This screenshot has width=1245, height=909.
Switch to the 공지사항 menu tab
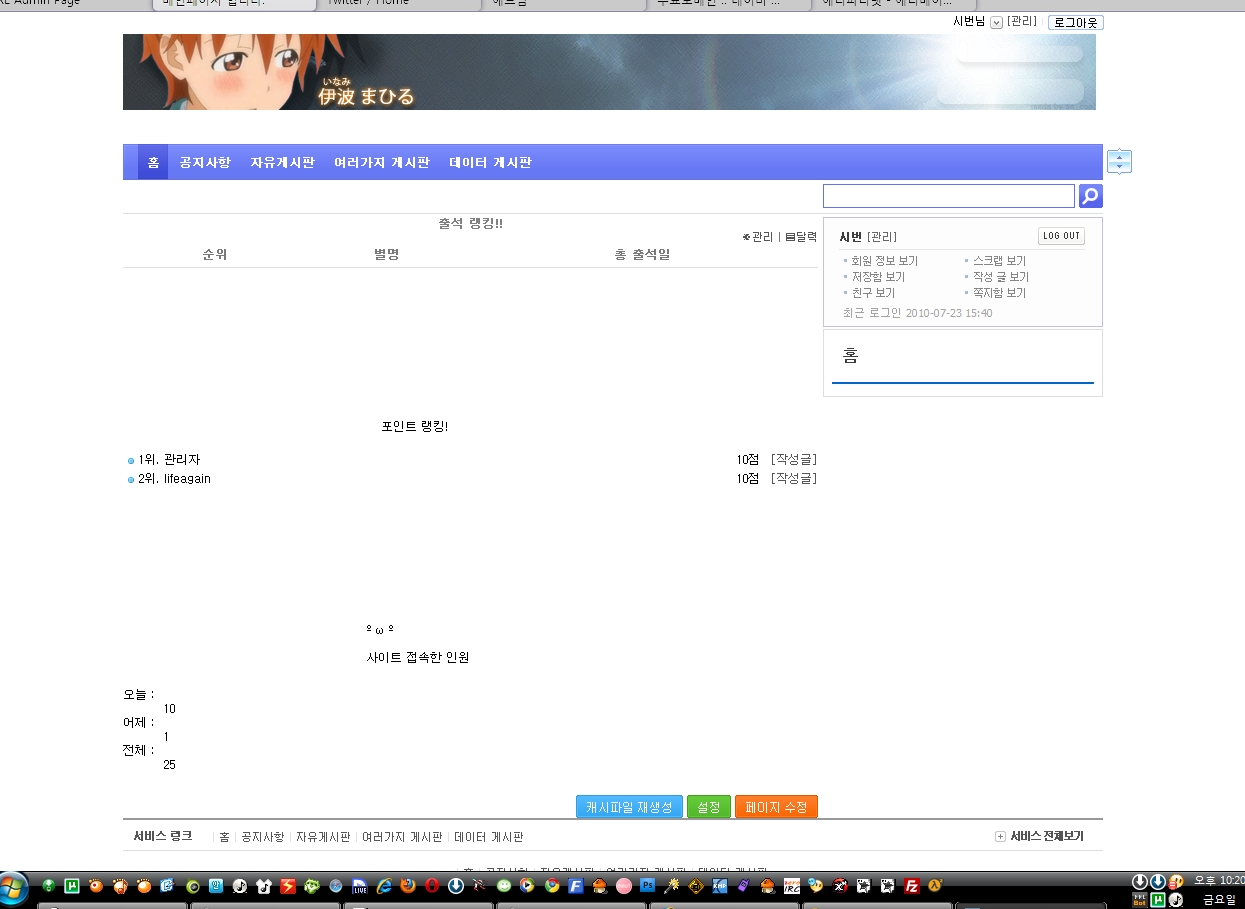pyautogui.click(x=204, y=162)
